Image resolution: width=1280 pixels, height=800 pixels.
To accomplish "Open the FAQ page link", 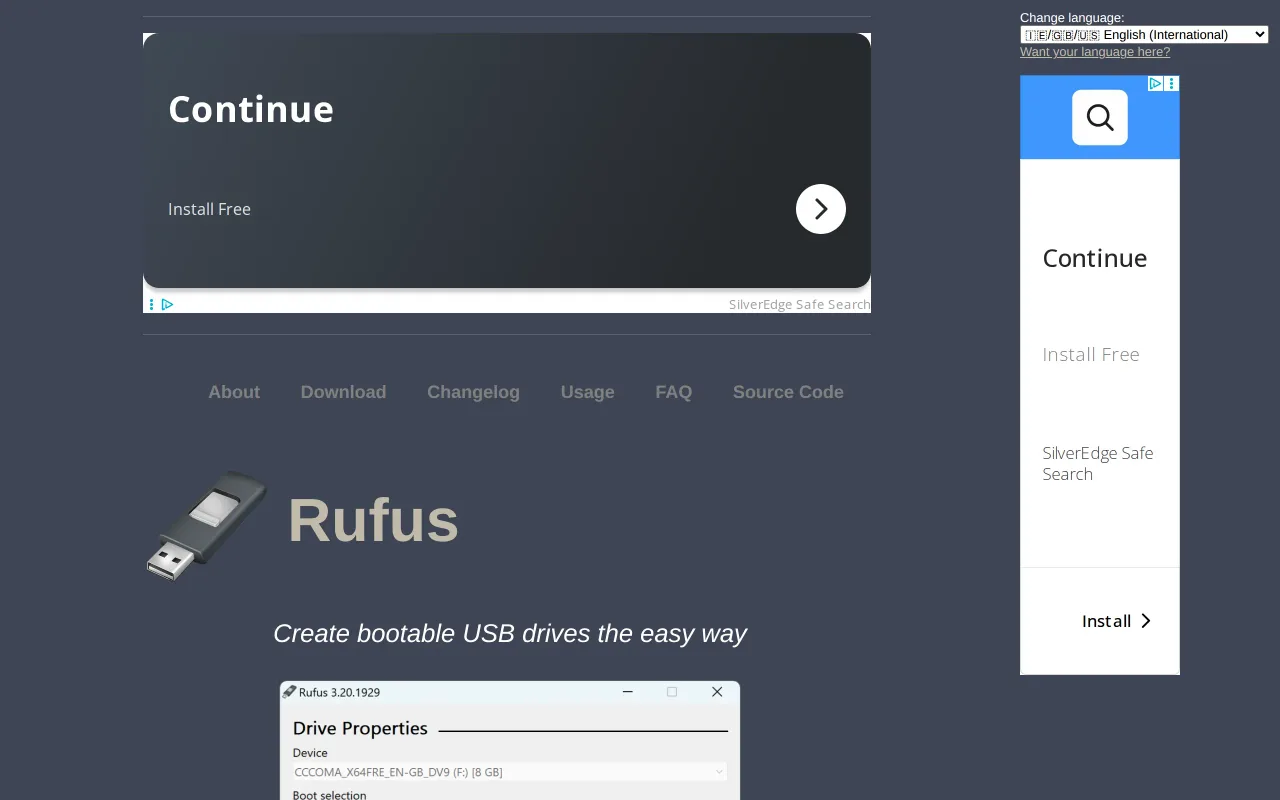I will [674, 392].
